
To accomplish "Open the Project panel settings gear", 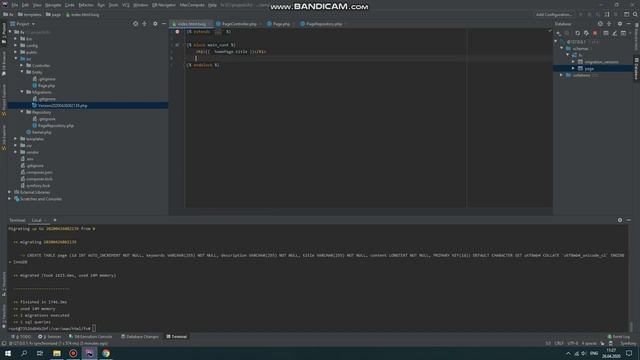I will pyautogui.click(x=155, y=24).
